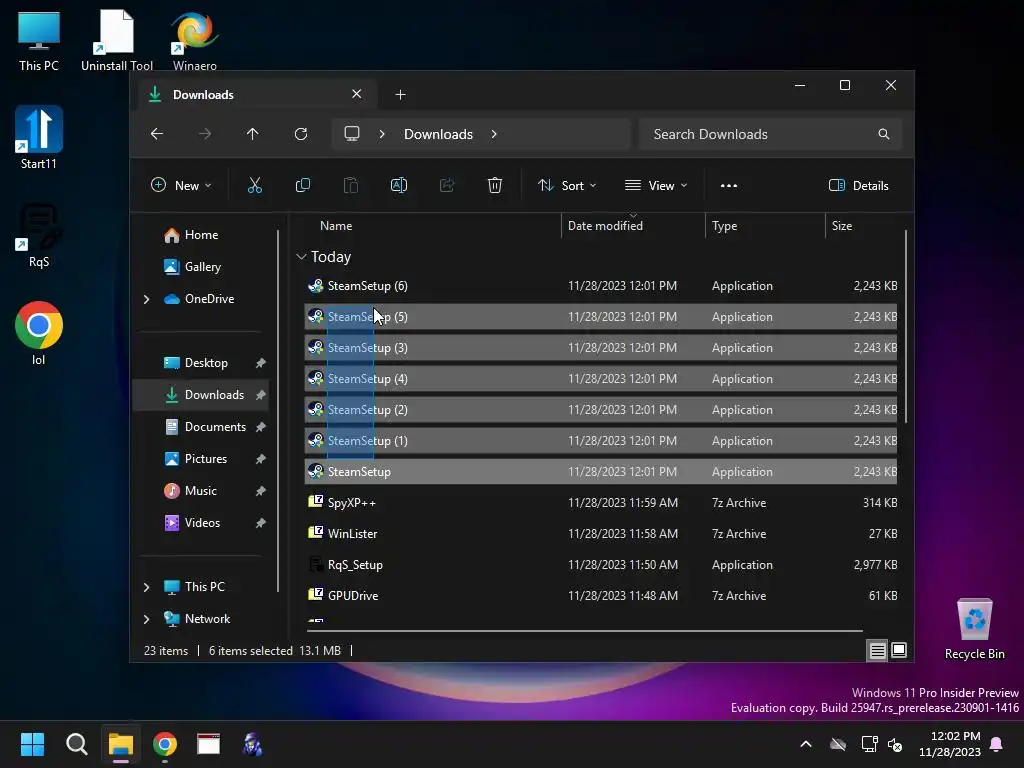
Task: Refresh the Downloads folder
Action: click(x=301, y=134)
